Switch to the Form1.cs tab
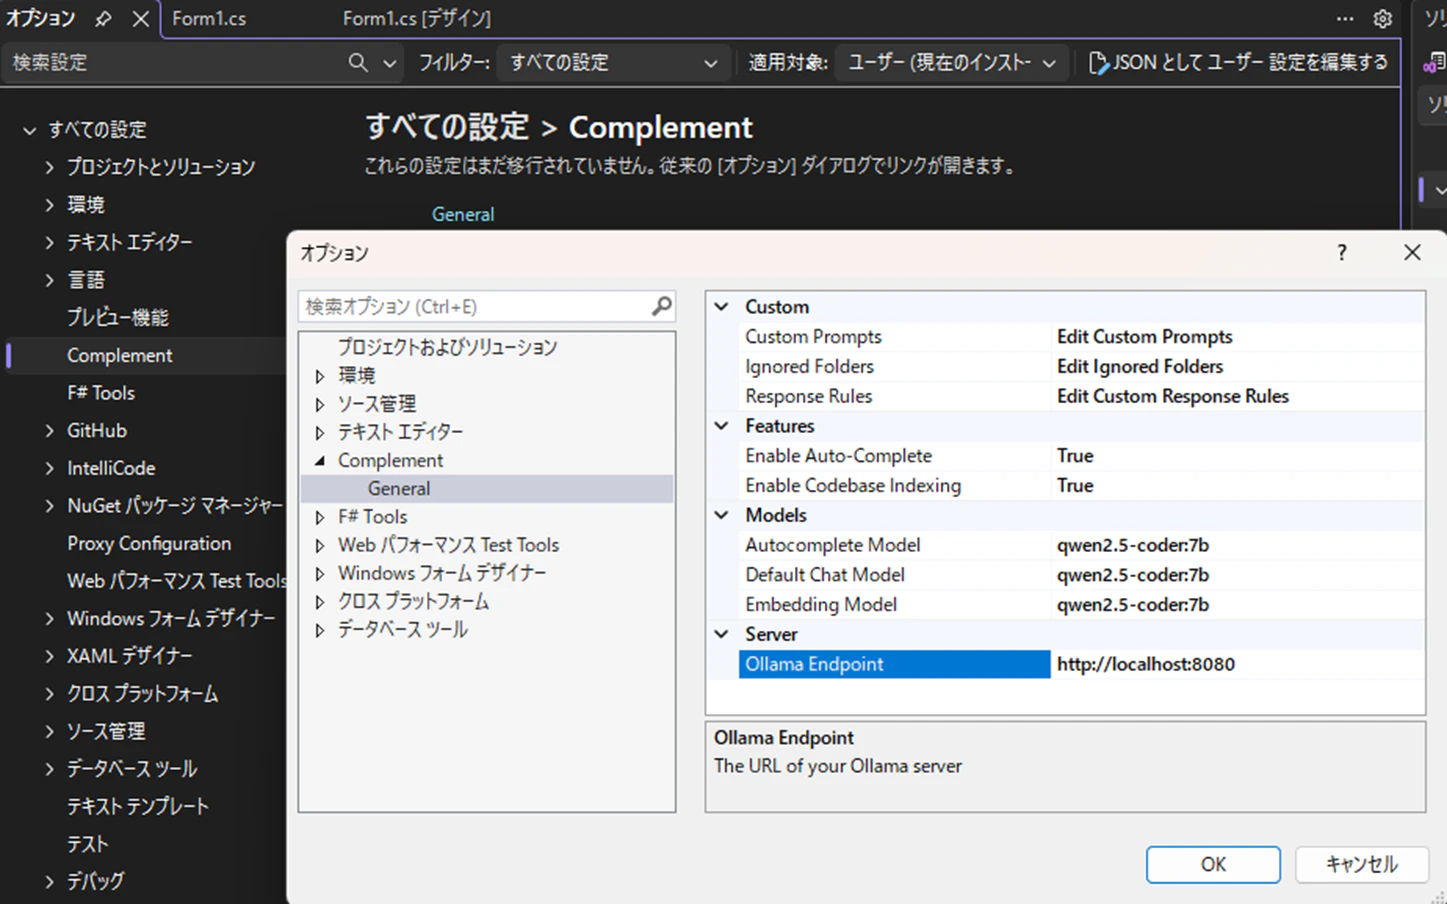Image resolution: width=1447 pixels, height=904 pixels. 209,18
